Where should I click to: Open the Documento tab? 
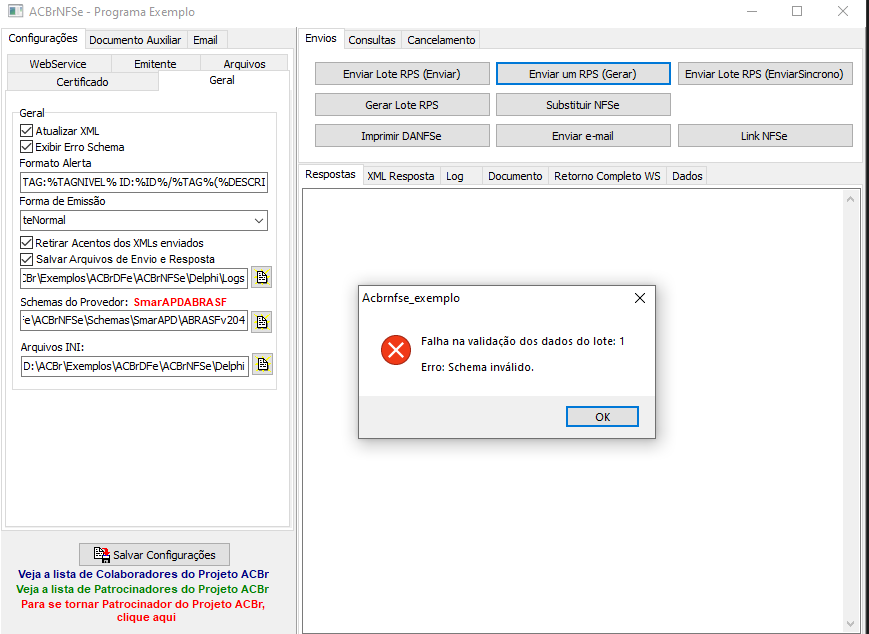[x=515, y=176]
